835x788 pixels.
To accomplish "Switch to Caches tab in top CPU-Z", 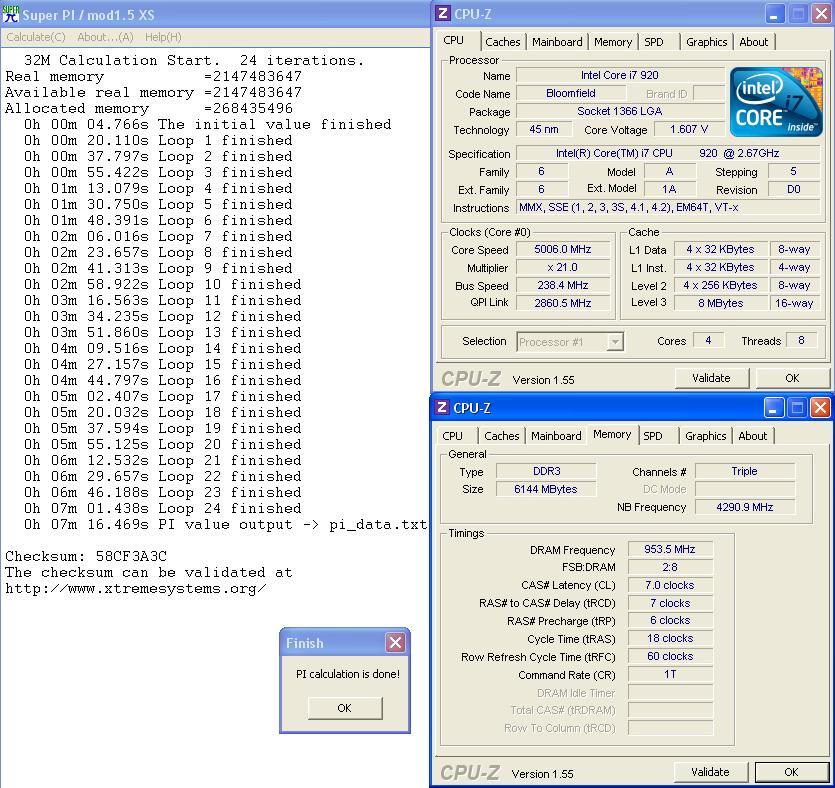I will [503, 42].
